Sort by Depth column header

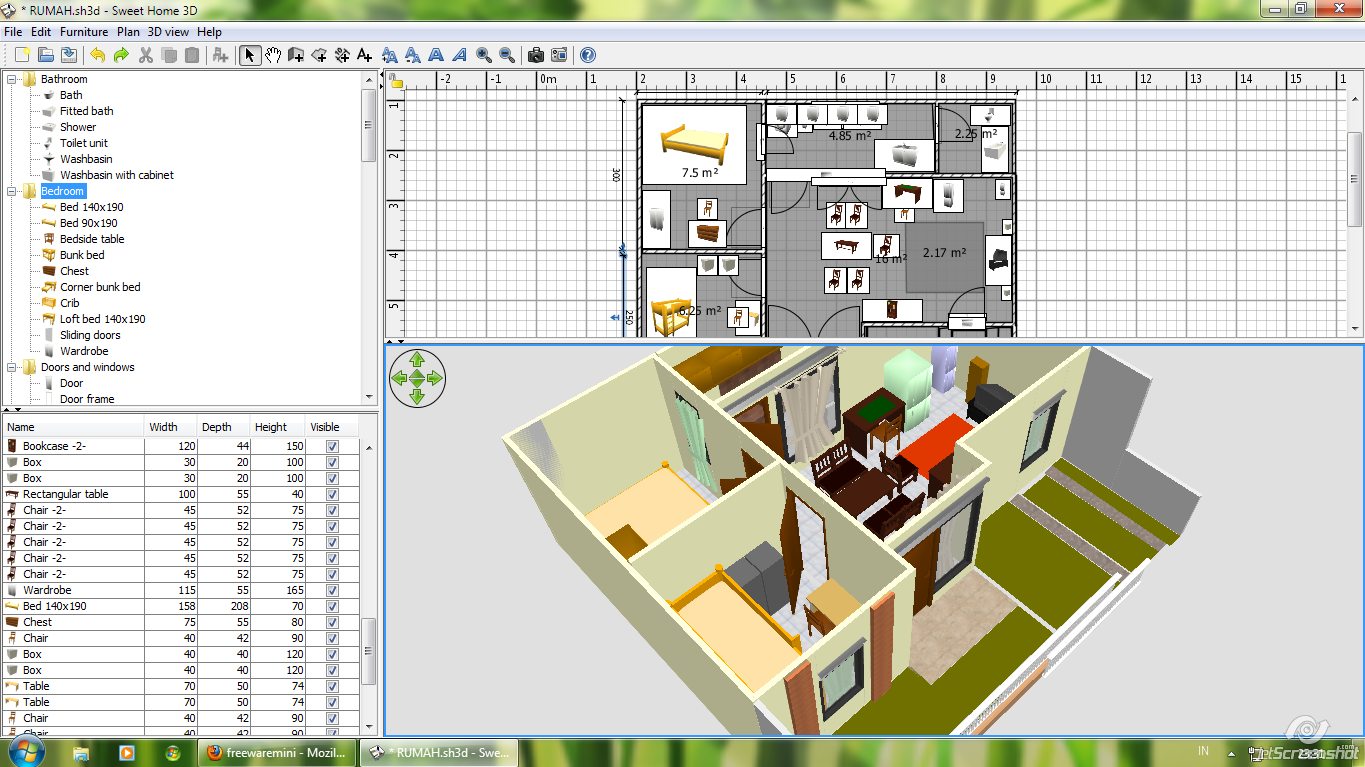click(224, 427)
